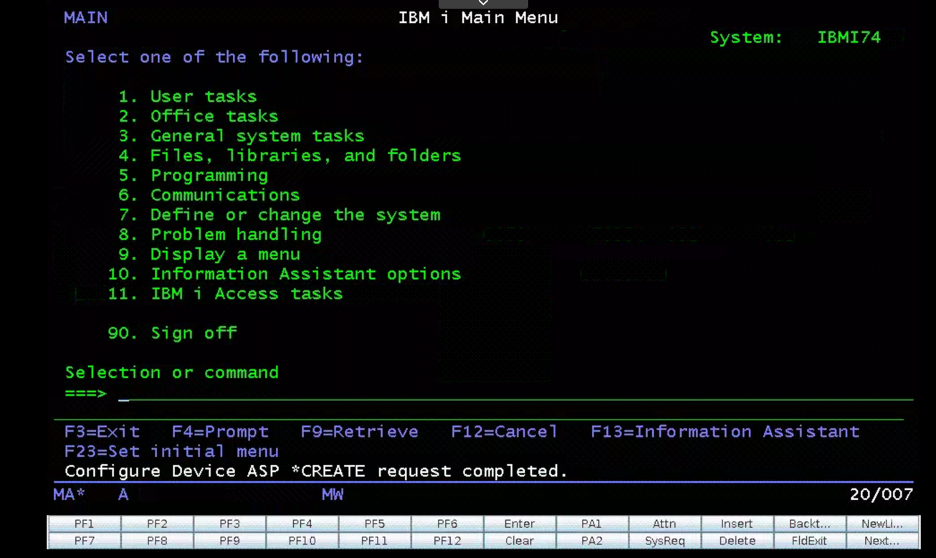
Task: Click the Clear key button
Action: point(519,541)
